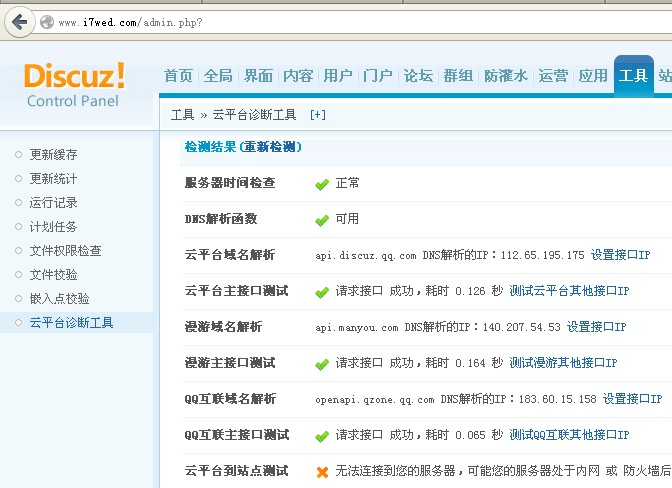The image size is (672, 488).
Task: Click the 服务器时间检查 row label
Action: click(230, 183)
